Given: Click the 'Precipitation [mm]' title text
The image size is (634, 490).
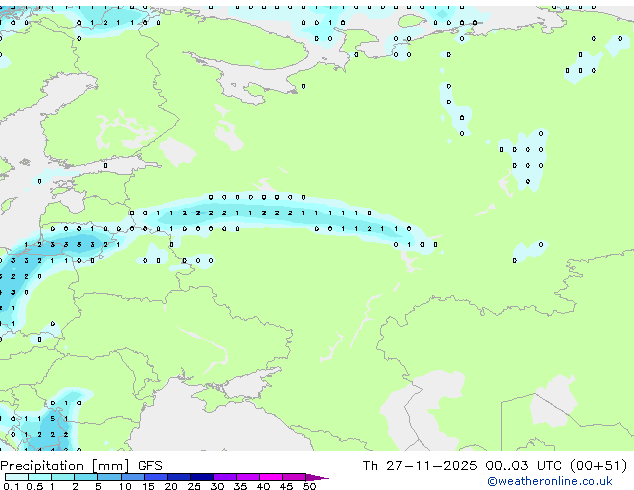Looking at the screenshot, I should pyautogui.click(x=65, y=466).
